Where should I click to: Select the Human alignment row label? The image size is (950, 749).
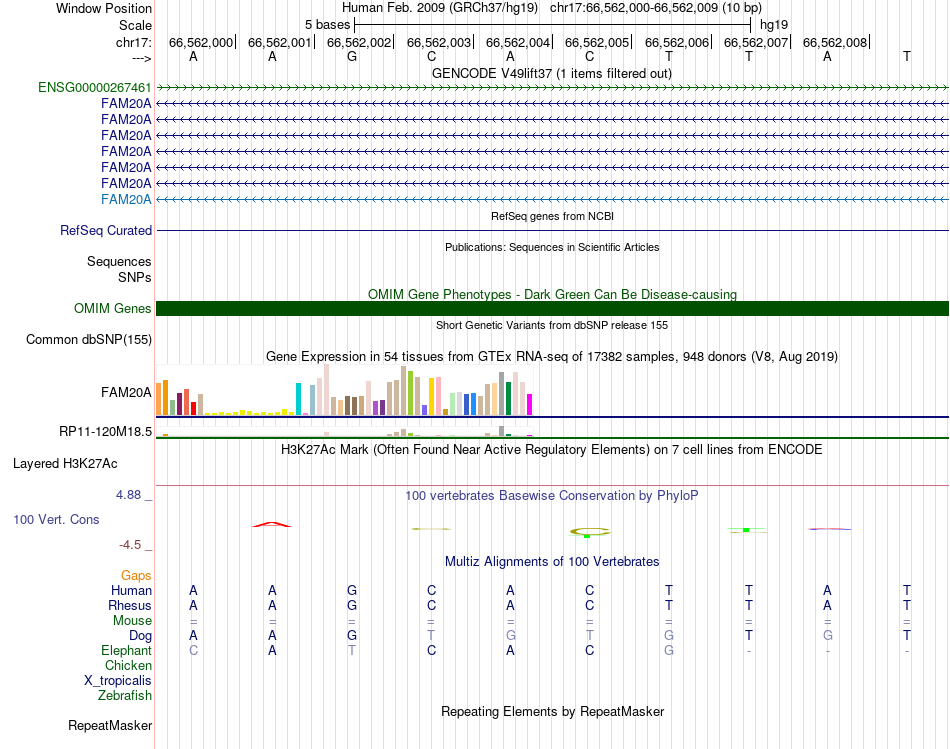(131, 590)
